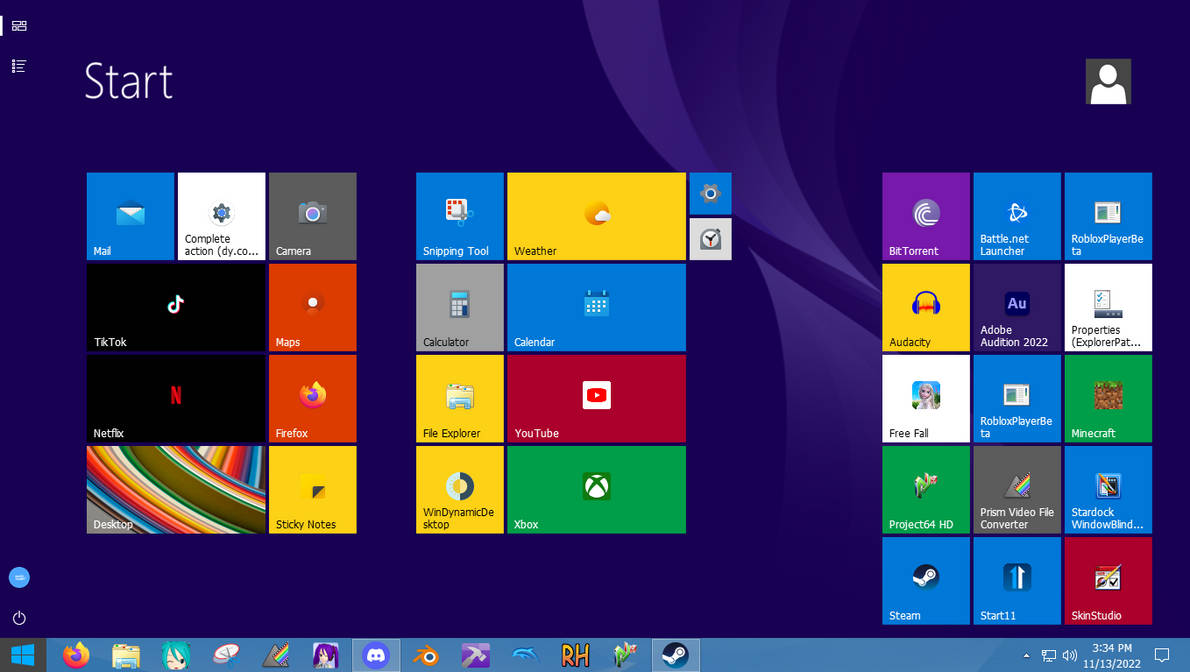Screen dimensions: 1190x672
Task: Open the Sticky Notes tile
Action: pos(313,490)
